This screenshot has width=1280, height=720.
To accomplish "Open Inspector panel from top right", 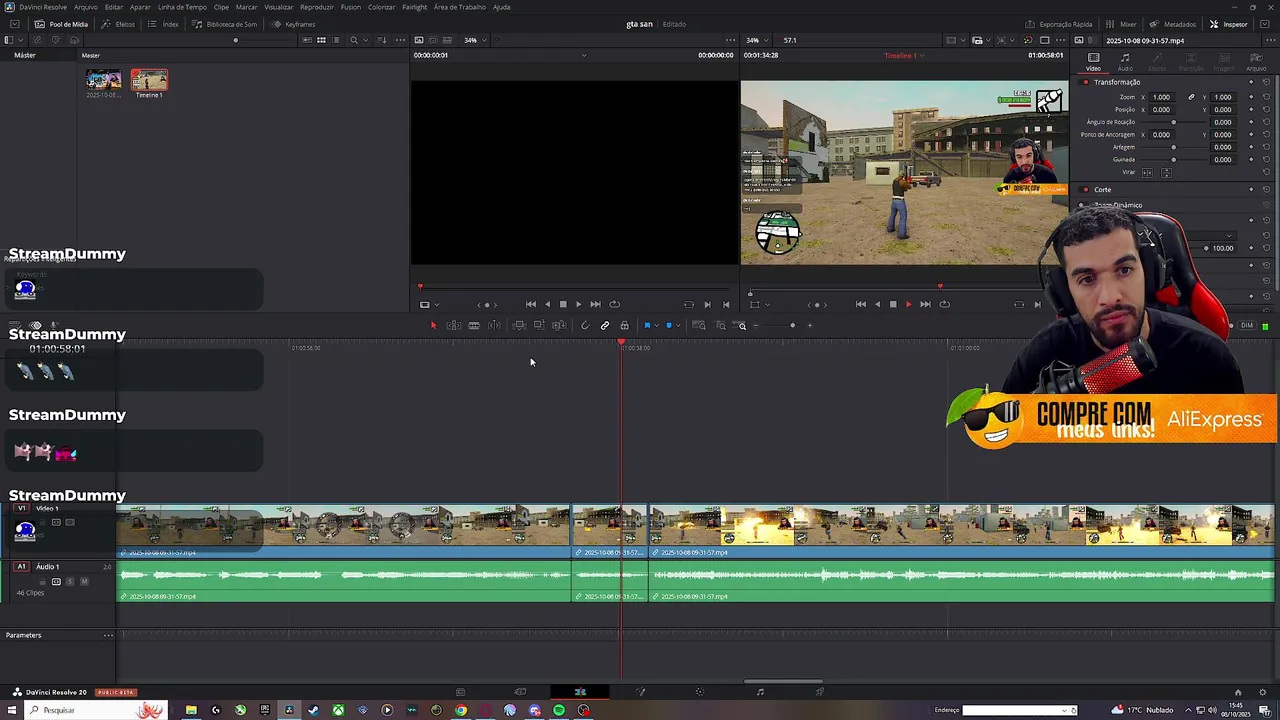I will point(1229,24).
